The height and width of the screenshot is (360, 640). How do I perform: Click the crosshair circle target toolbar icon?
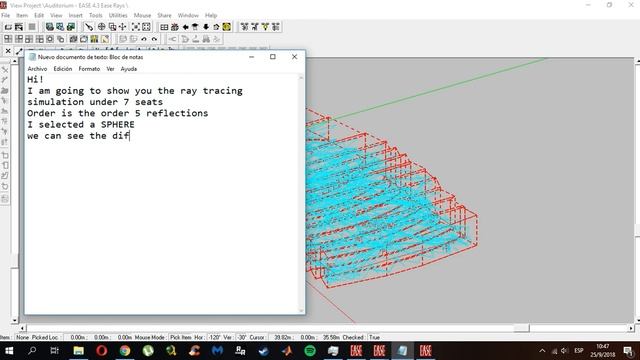coord(101,27)
